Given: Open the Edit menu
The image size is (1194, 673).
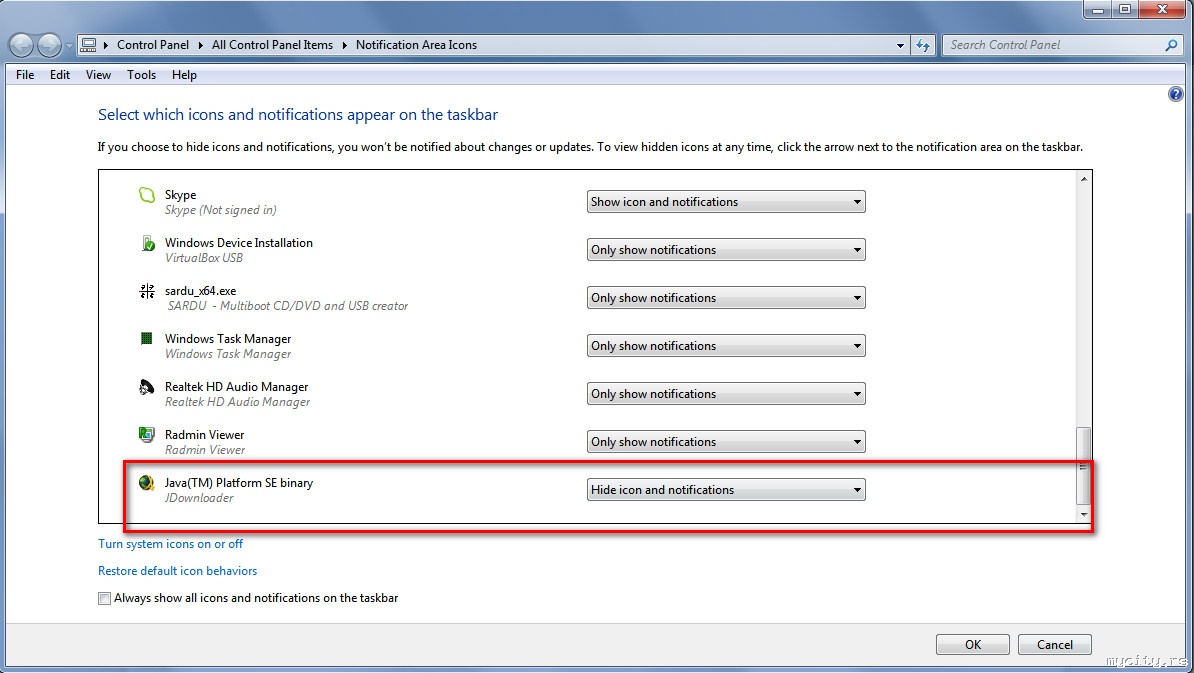Looking at the screenshot, I should [59, 75].
